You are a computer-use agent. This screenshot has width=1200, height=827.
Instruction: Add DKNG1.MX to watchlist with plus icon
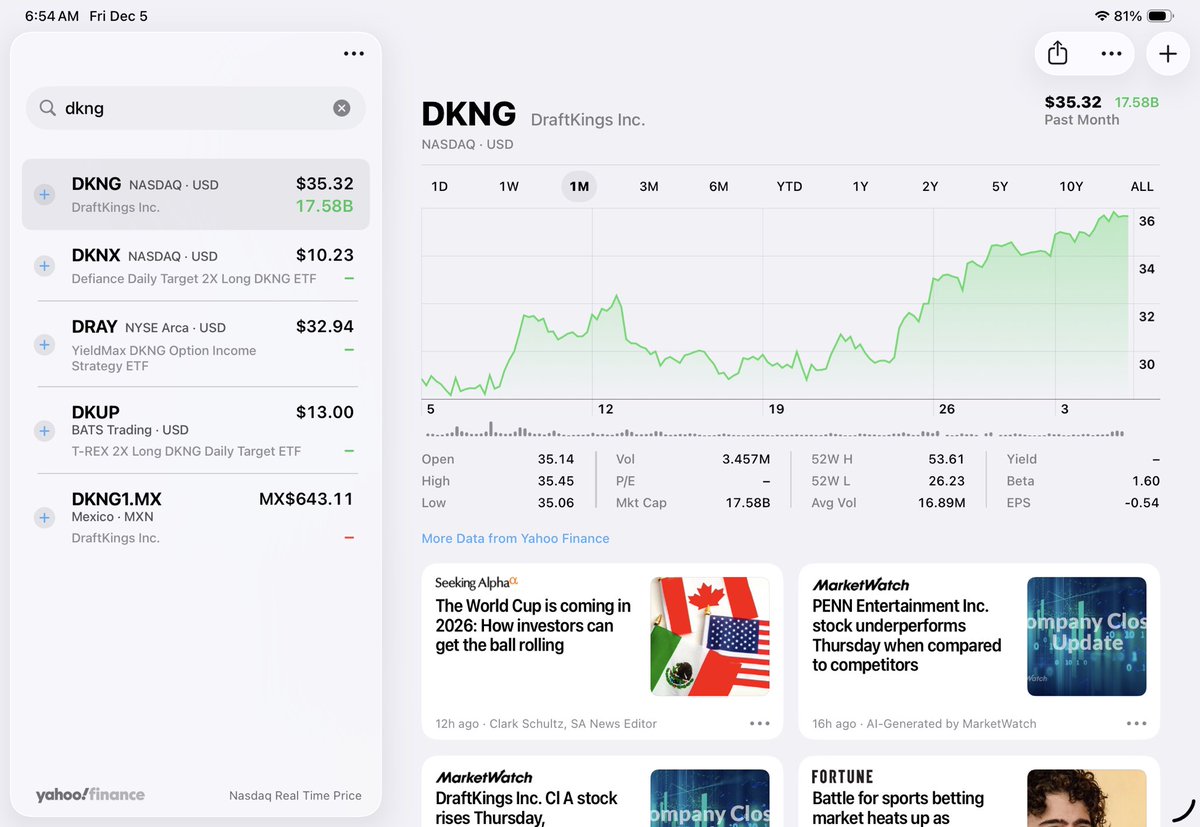44,518
